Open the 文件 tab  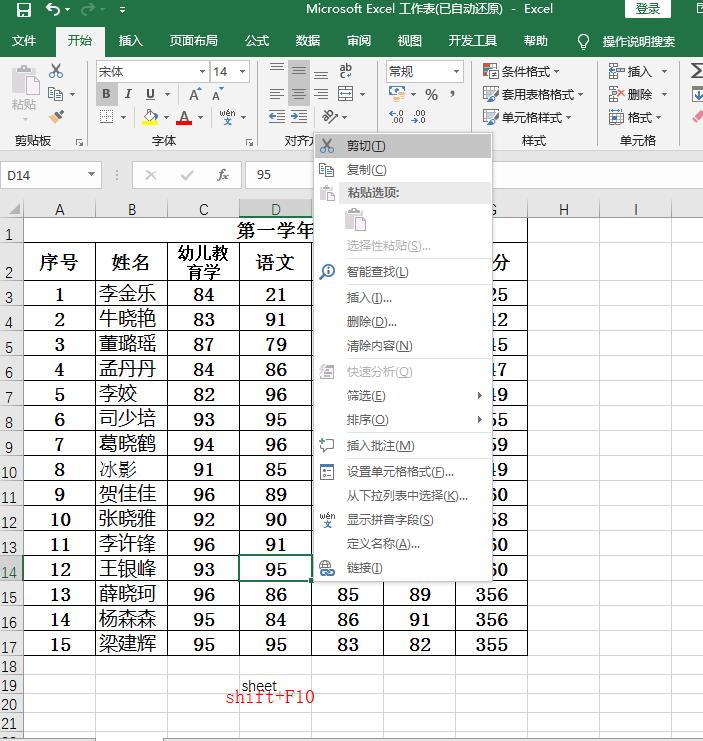24,41
